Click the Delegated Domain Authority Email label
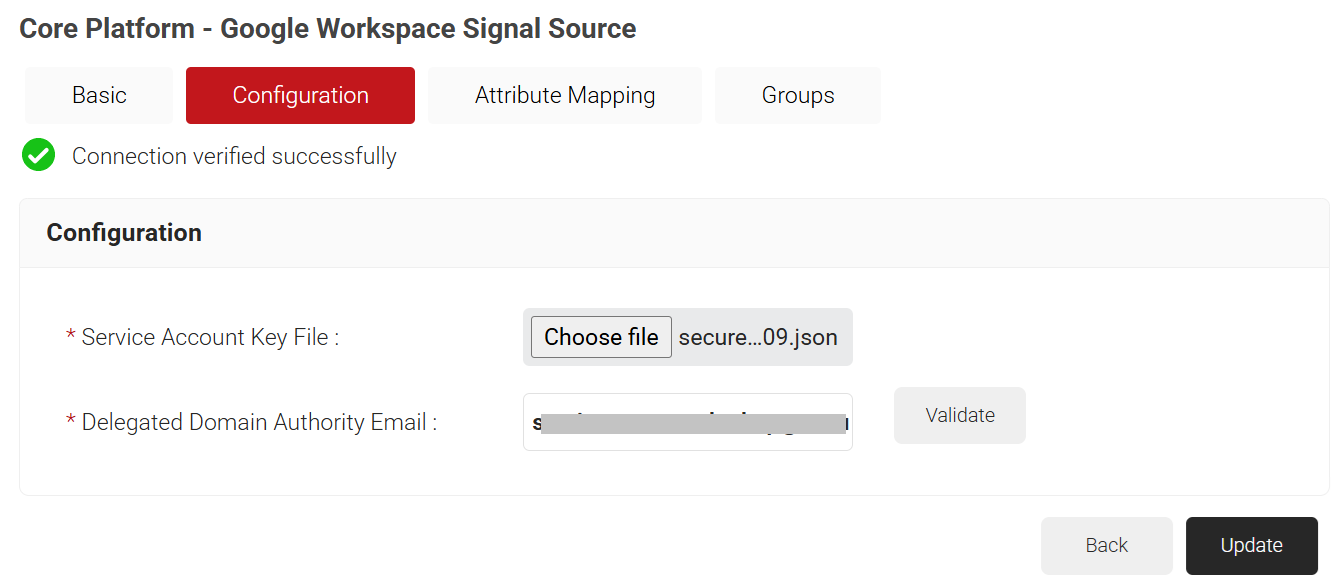Screen dimensions: 1339x588 259,423
